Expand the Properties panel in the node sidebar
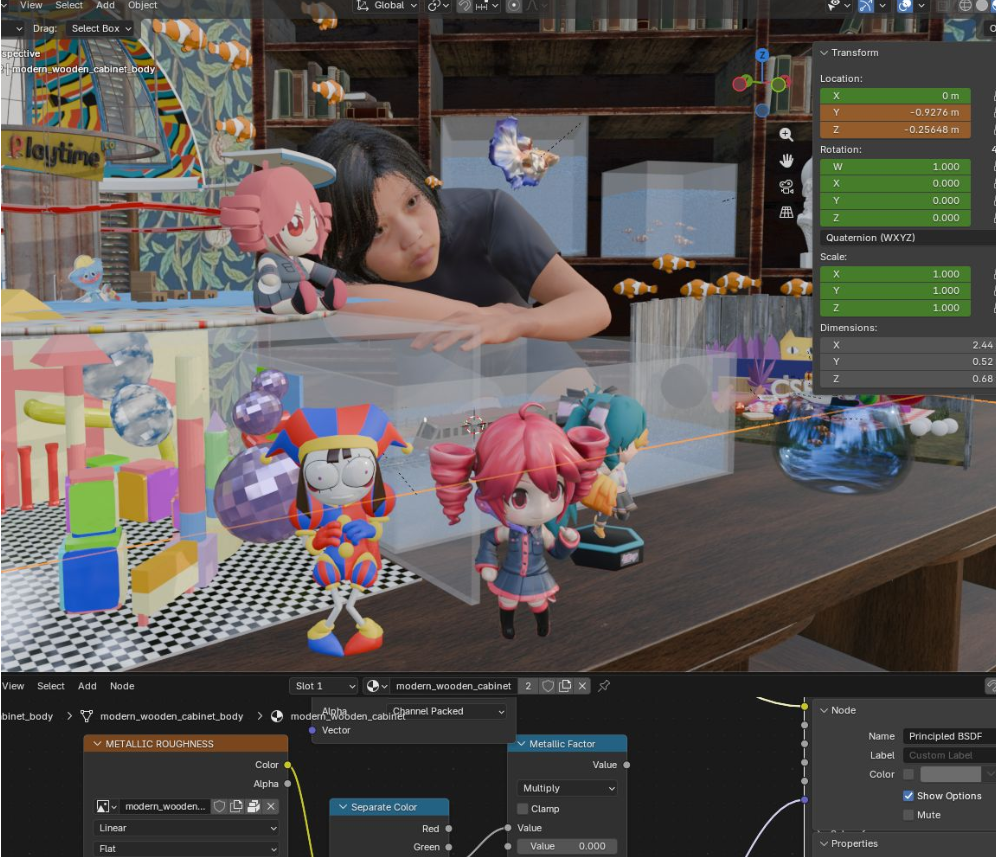Viewport: 996px width, 857px height. tap(824, 844)
